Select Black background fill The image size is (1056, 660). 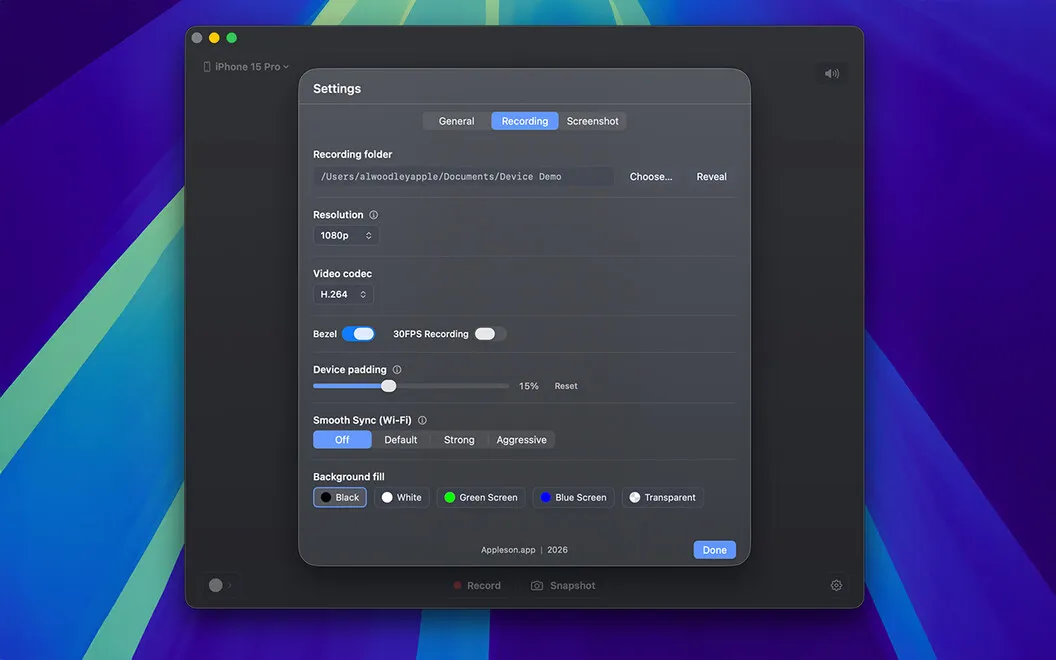point(340,498)
